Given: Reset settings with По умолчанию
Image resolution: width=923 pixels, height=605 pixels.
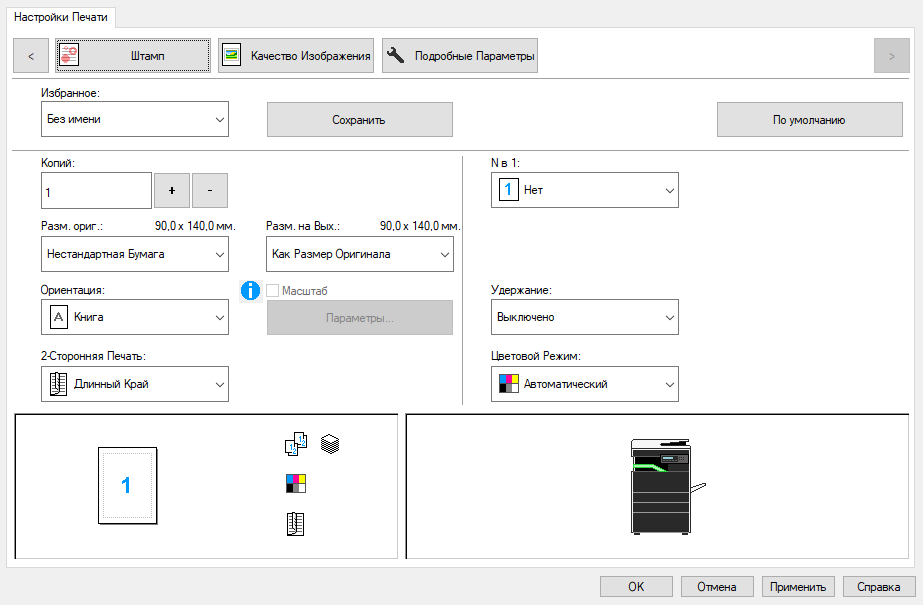Looking at the screenshot, I should [x=809, y=119].
